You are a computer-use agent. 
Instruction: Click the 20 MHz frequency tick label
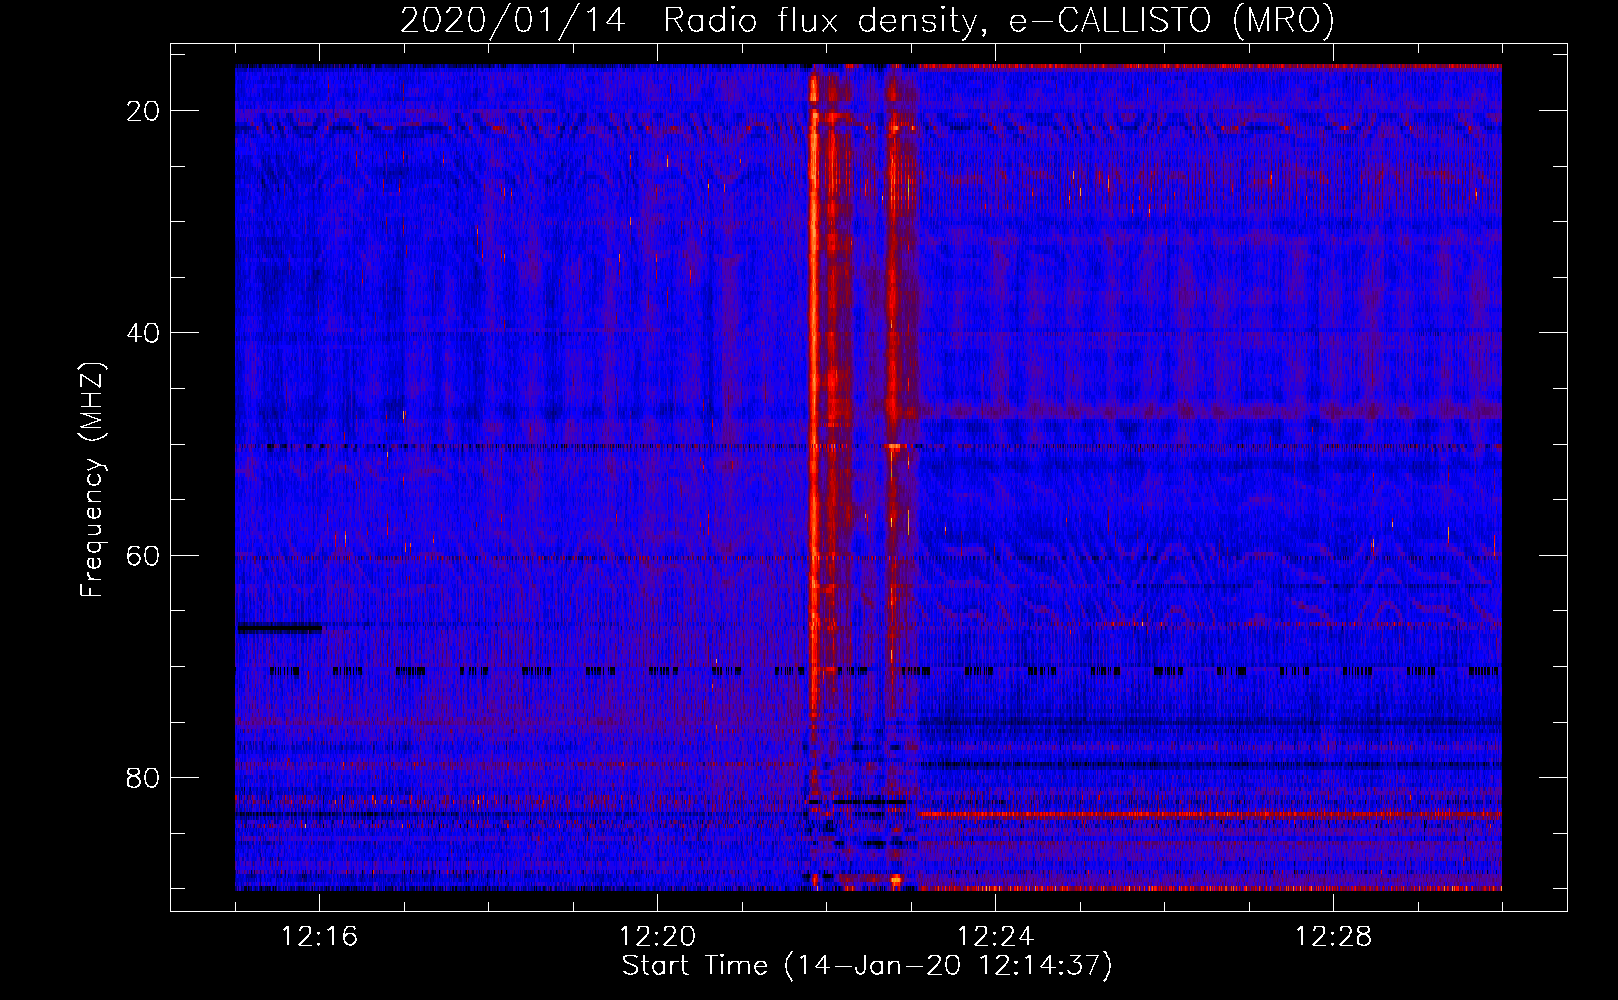[x=143, y=111]
